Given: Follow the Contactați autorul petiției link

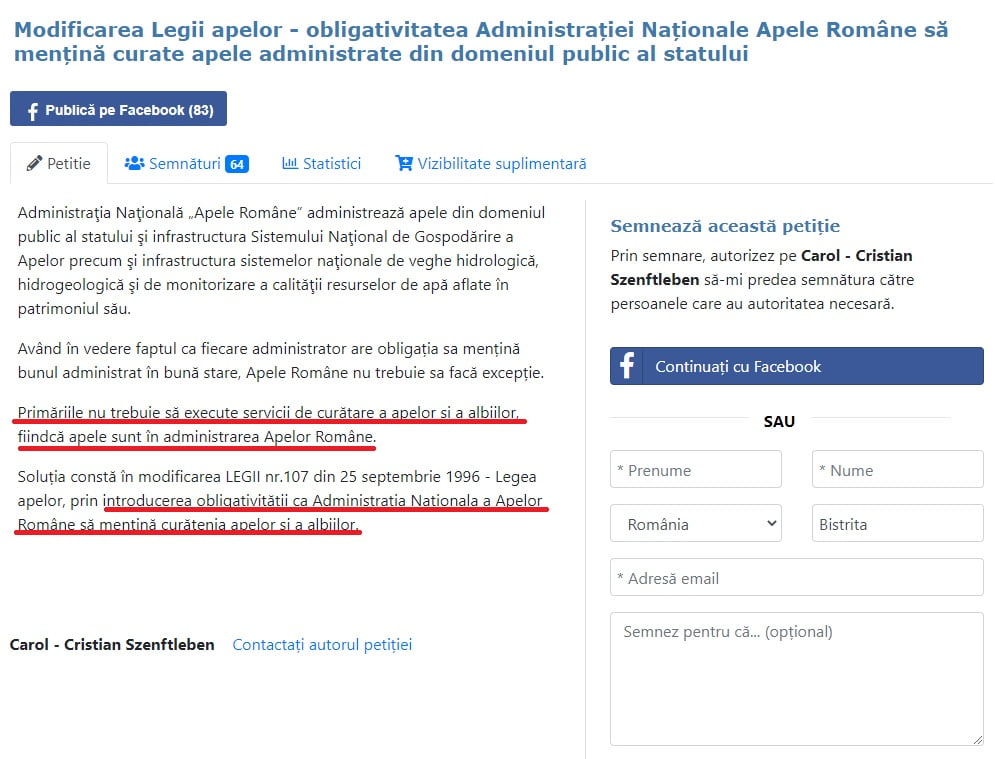Looking at the screenshot, I should click(322, 645).
